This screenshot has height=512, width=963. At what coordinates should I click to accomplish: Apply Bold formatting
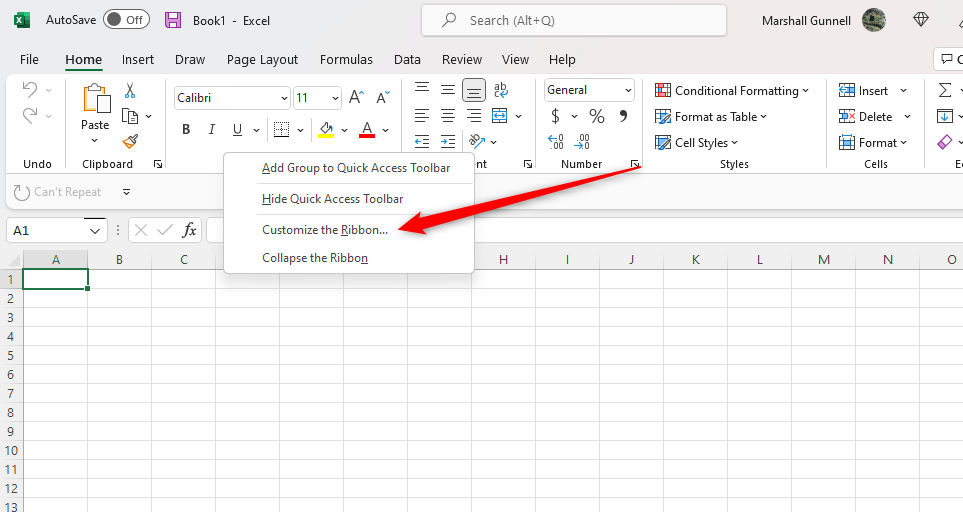coord(186,130)
